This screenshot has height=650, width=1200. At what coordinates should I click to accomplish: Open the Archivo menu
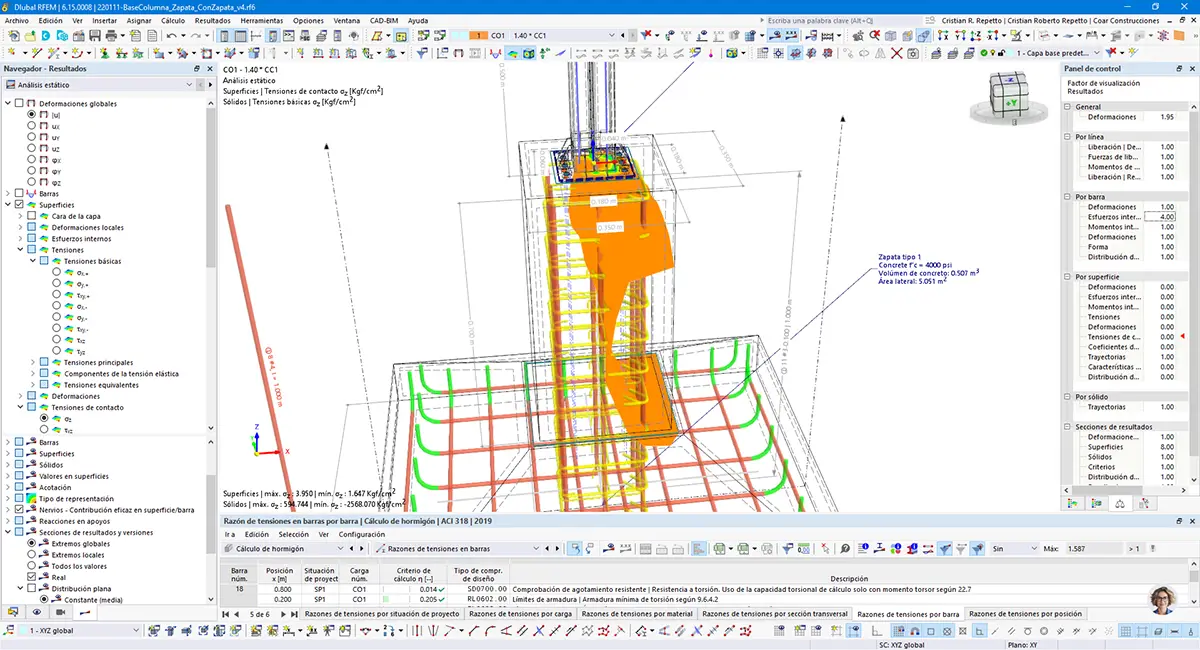[17, 20]
